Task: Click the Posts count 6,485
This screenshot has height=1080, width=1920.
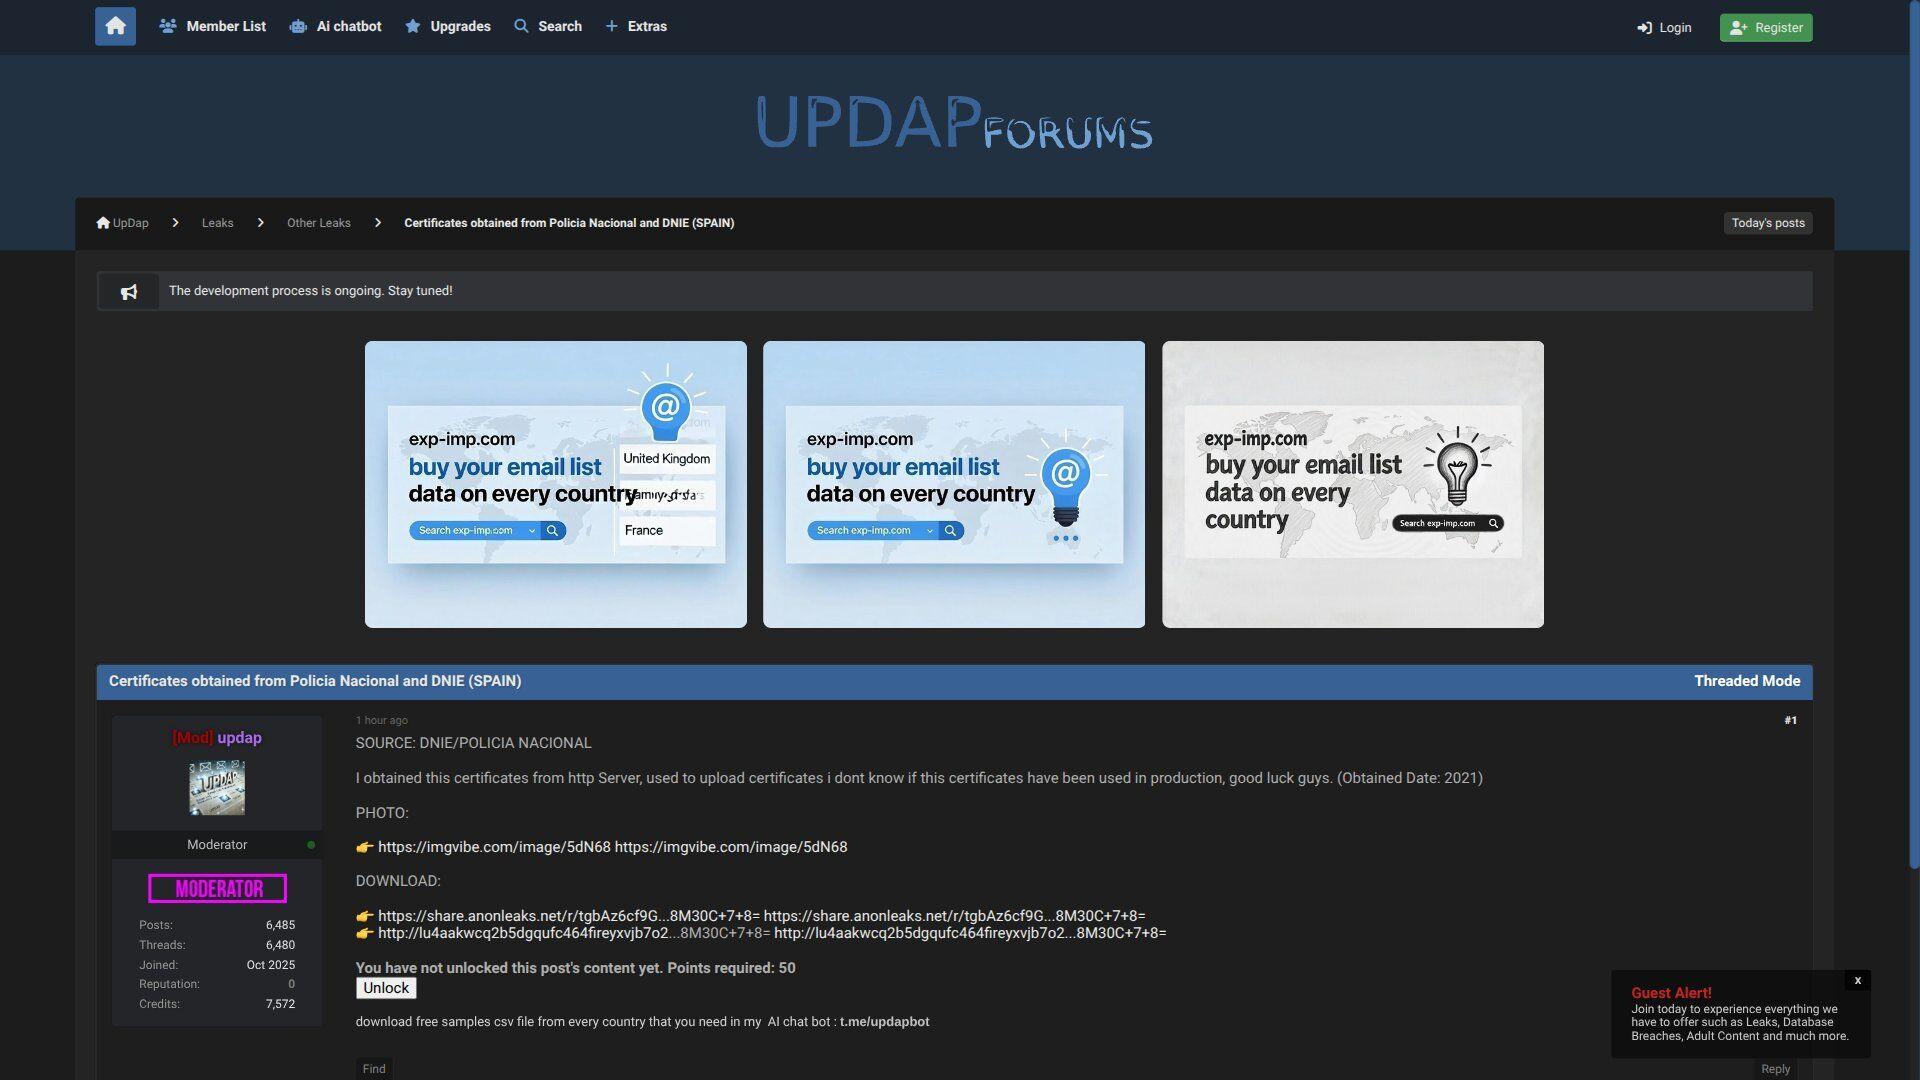Action: 280,925
